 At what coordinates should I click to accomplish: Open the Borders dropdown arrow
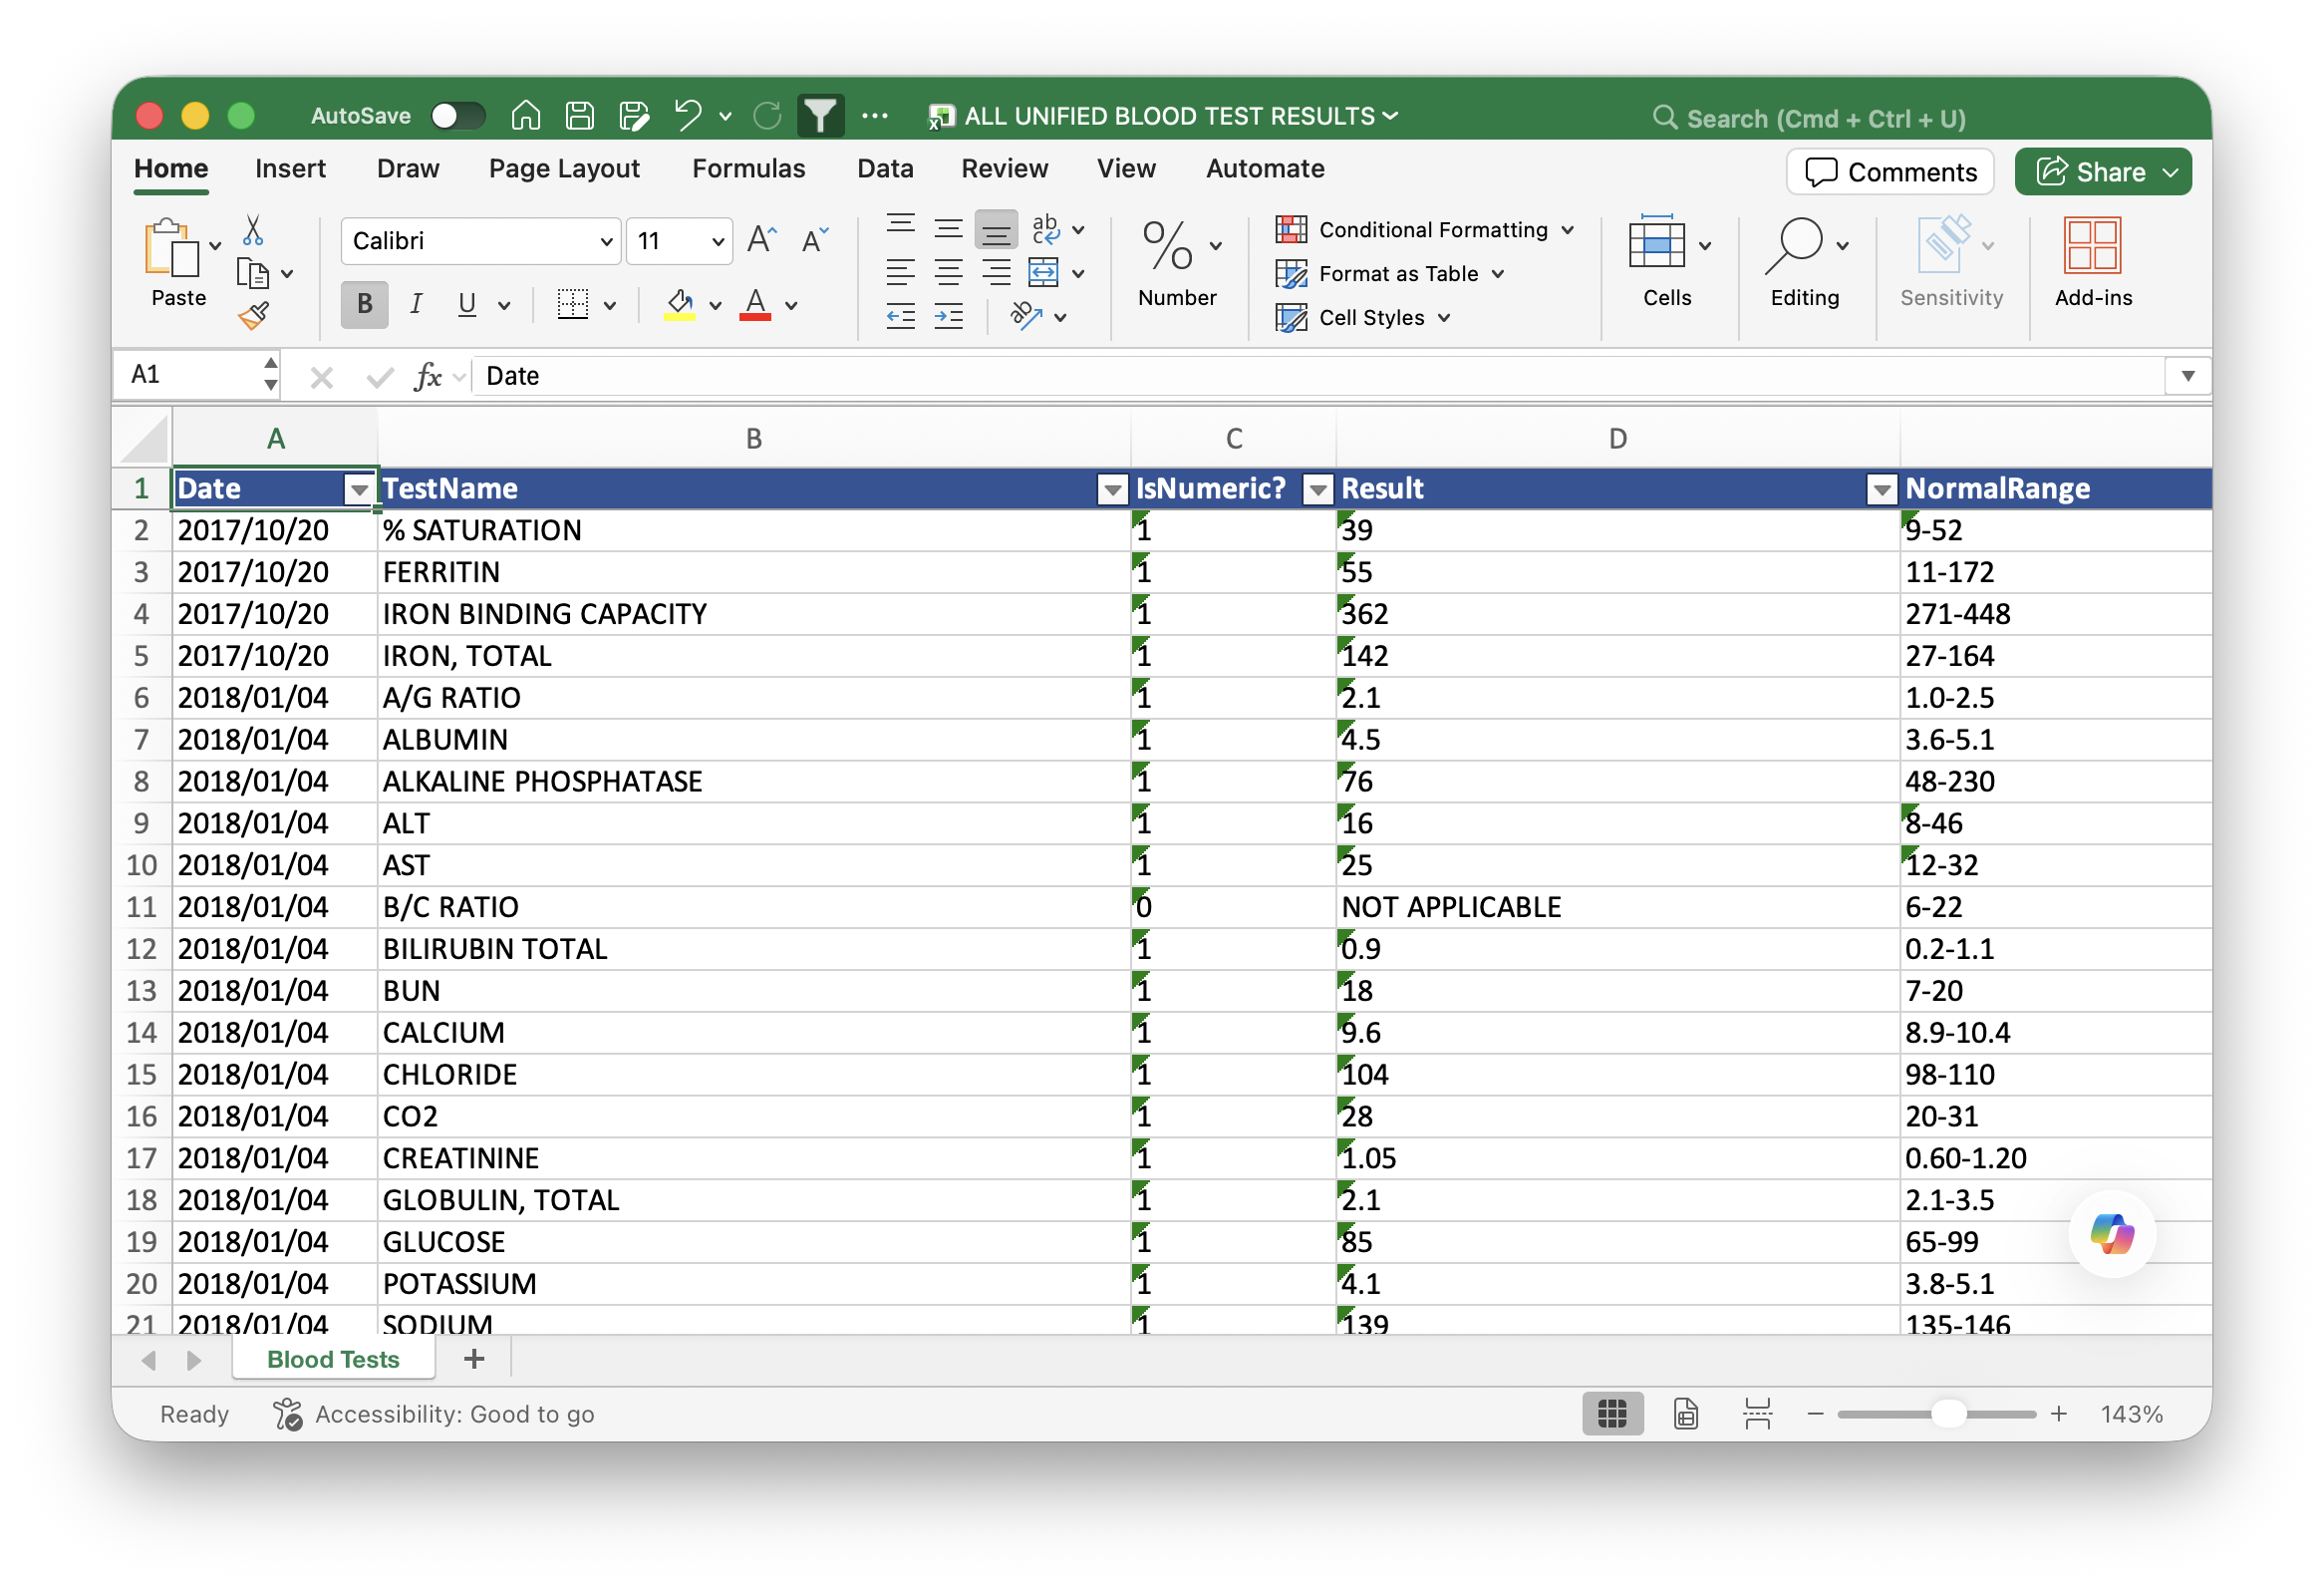[x=610, y=305]
